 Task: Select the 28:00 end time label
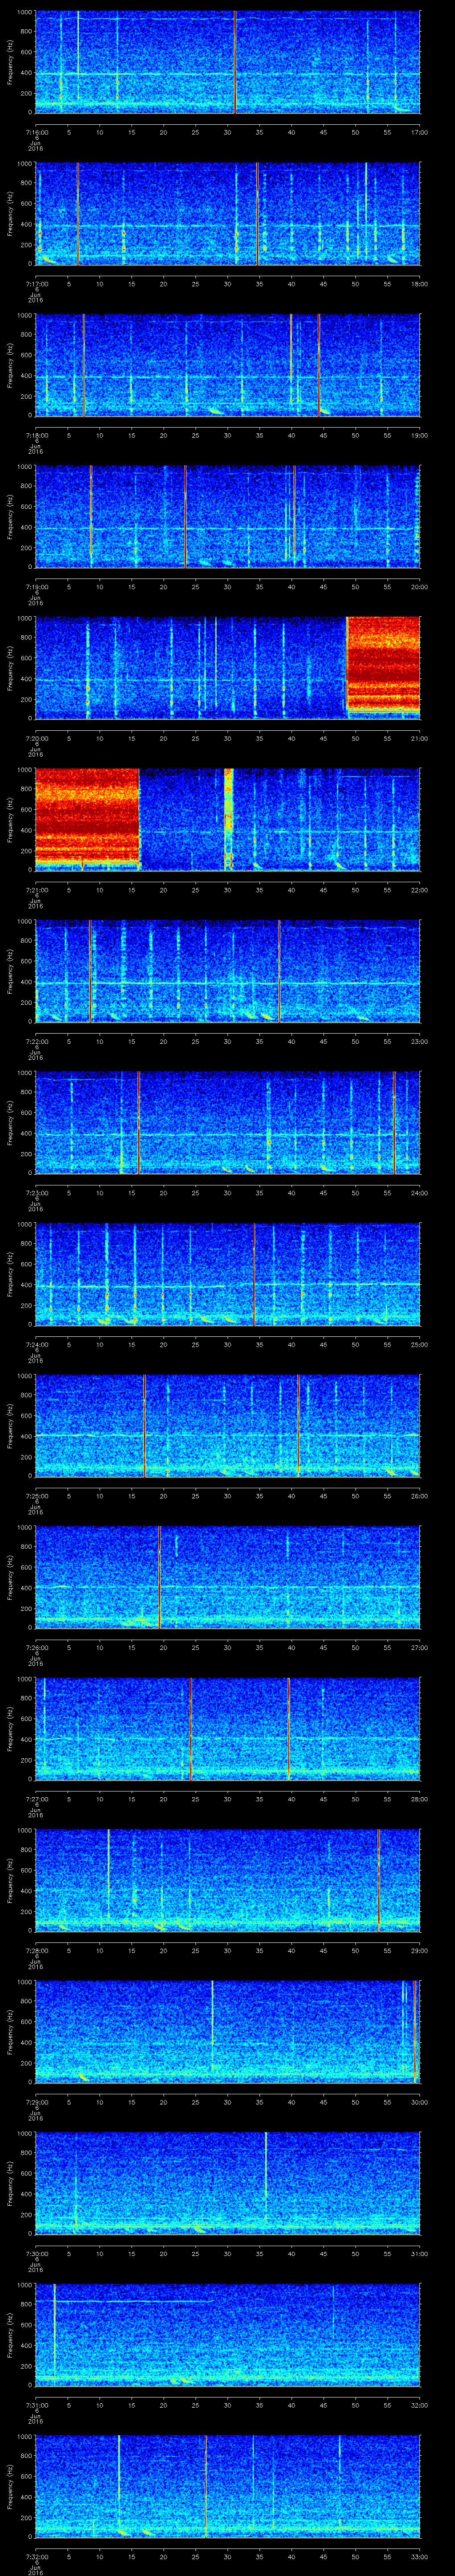pyautogui.click(x=419, y=1798)
